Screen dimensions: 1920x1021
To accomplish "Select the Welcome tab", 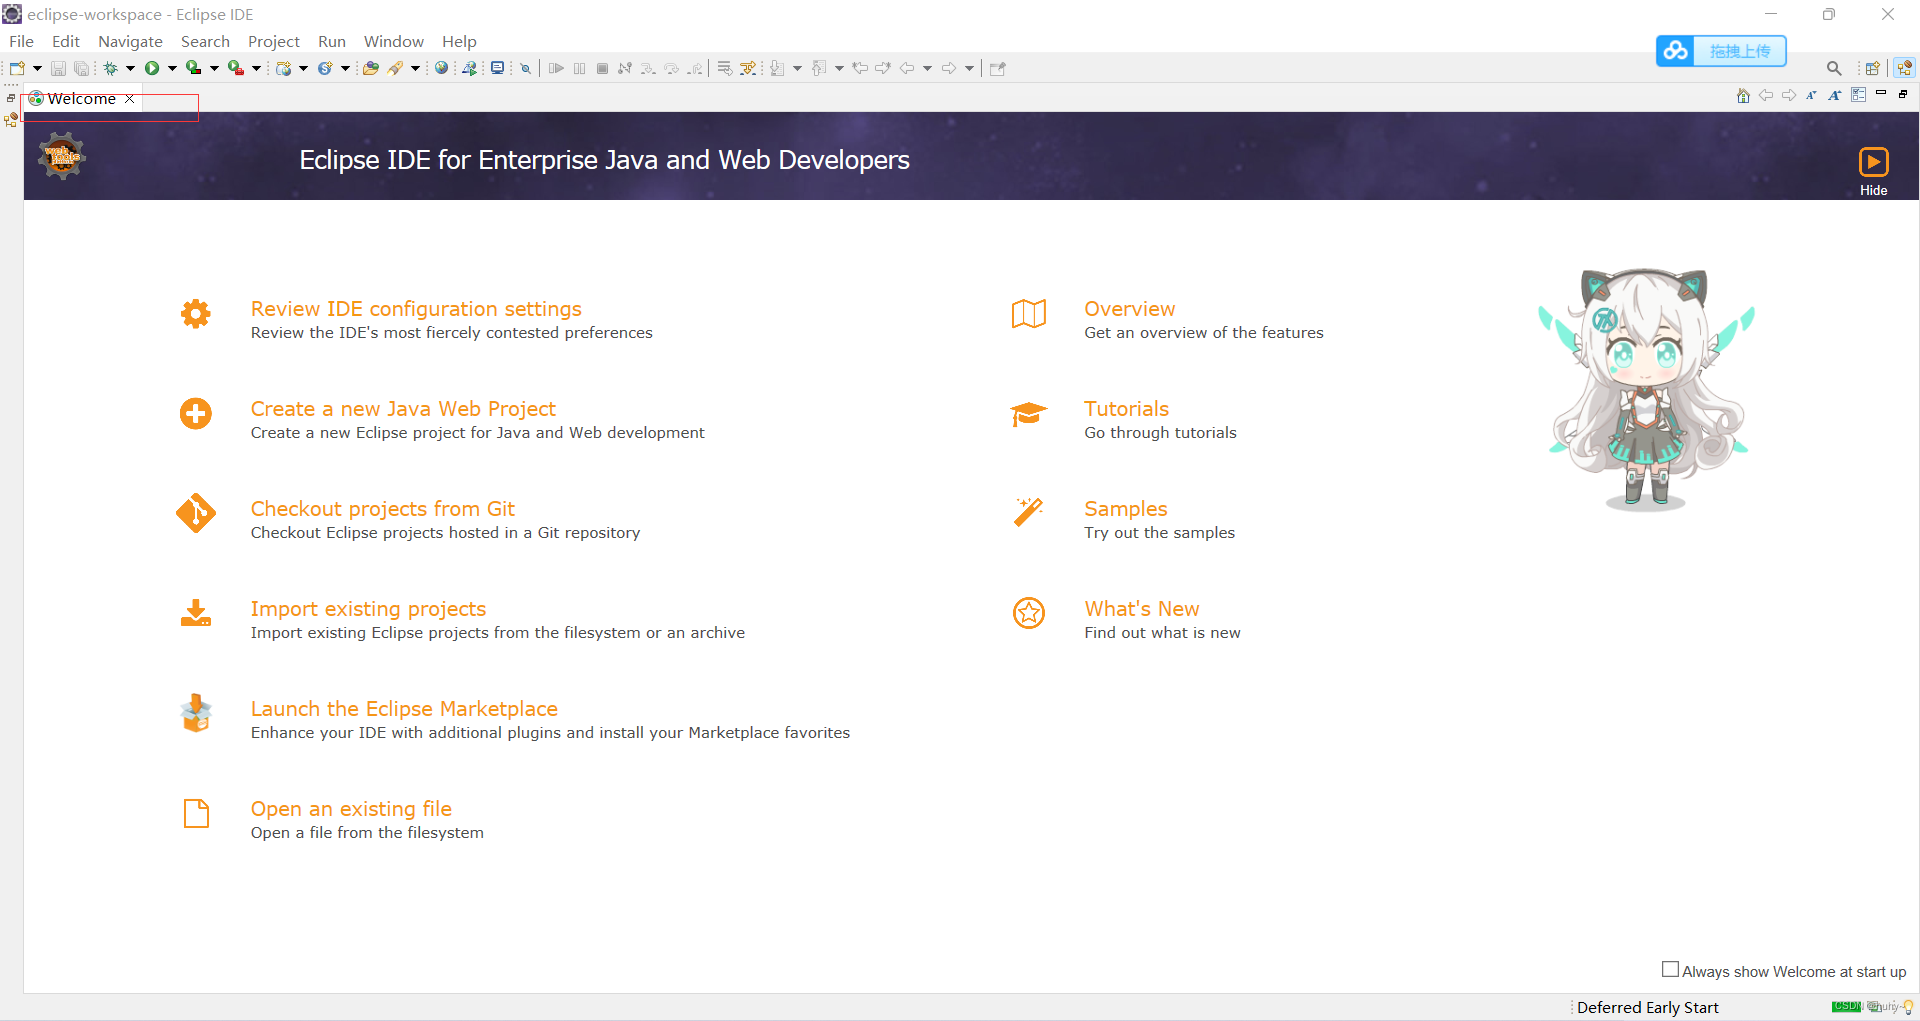I will [x=81, y=99].
